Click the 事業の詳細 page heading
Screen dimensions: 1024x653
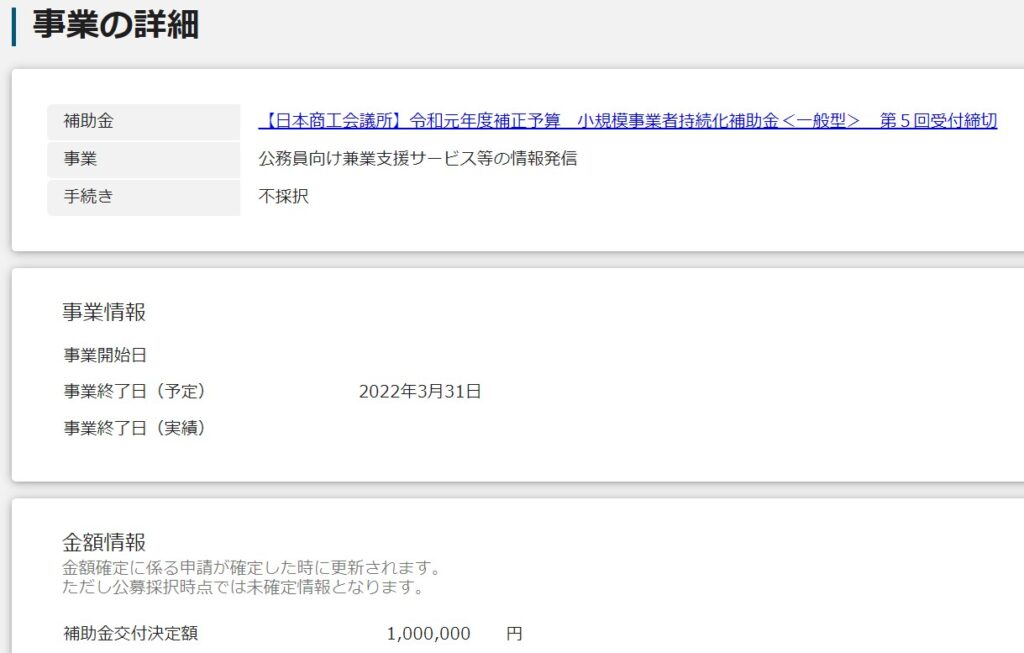click(x=116, y=25)
